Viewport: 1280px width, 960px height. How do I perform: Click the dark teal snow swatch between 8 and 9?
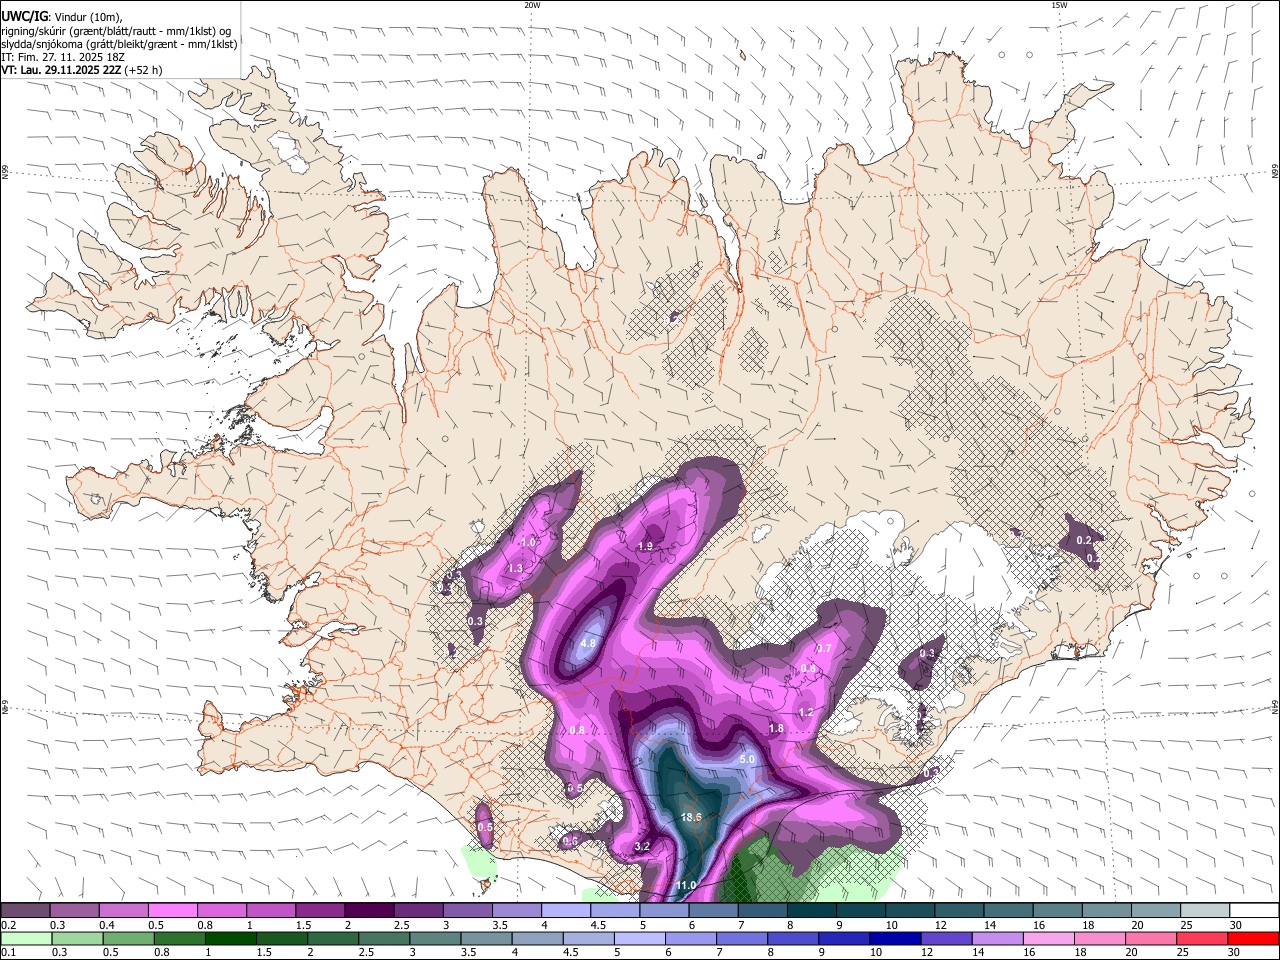812,910
